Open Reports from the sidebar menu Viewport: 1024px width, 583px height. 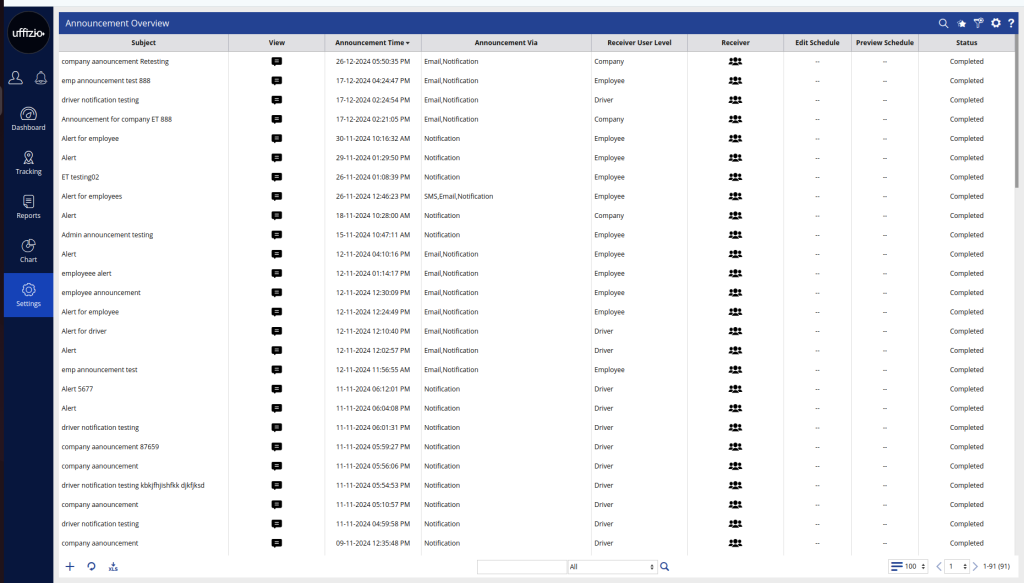click(28, 207)
